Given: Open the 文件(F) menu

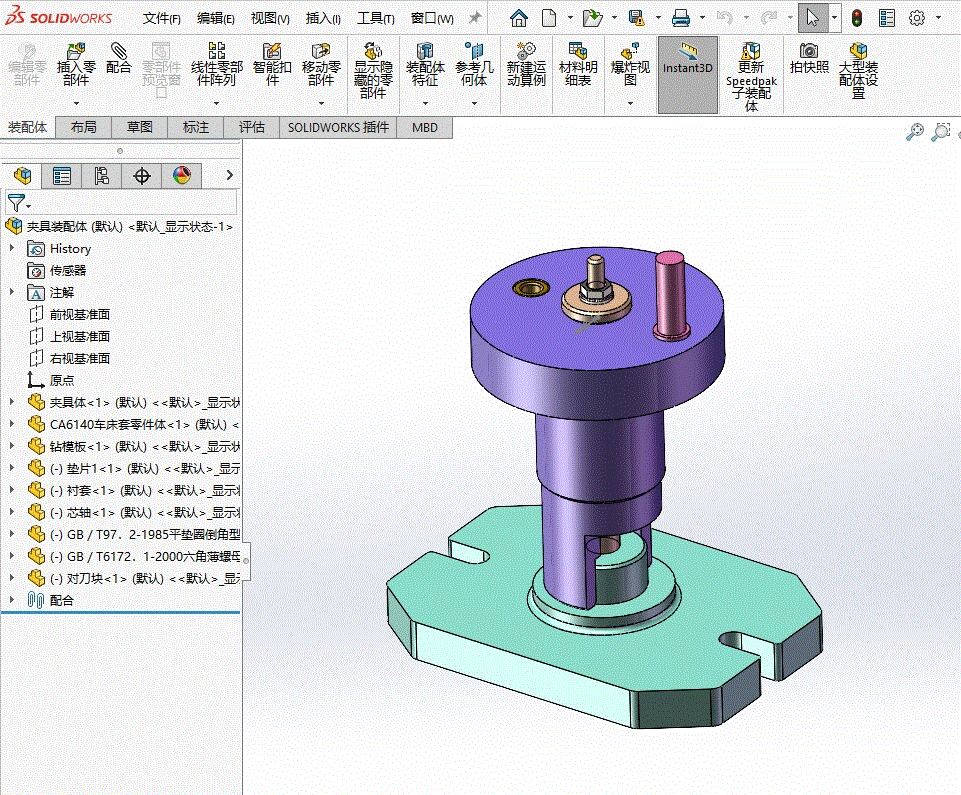Looking at the screenshot, I should (x=162, y=18).
